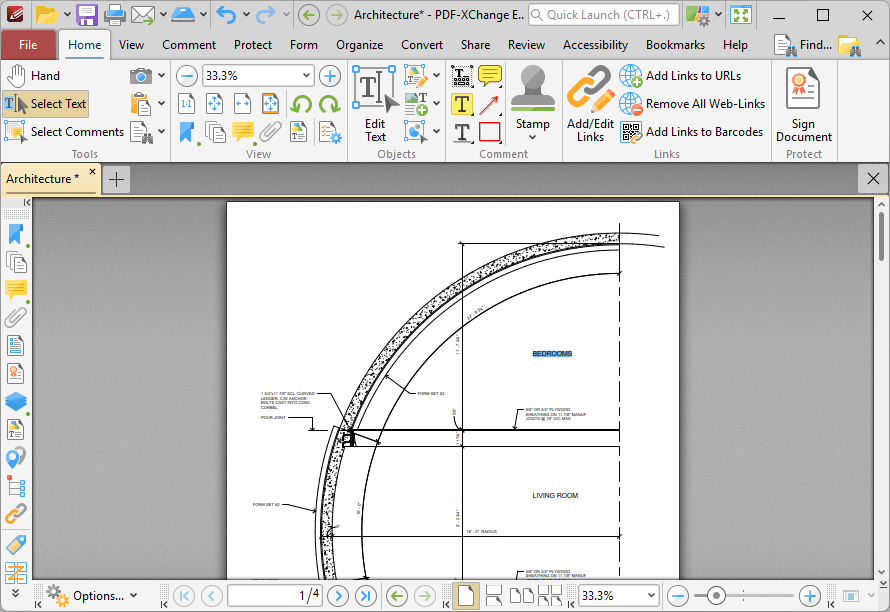The width and height of the screenshot is (890, 612).
Task: Switch to the Comment ribbon tab
Action: pyautogui.click(x=189, y=45)
